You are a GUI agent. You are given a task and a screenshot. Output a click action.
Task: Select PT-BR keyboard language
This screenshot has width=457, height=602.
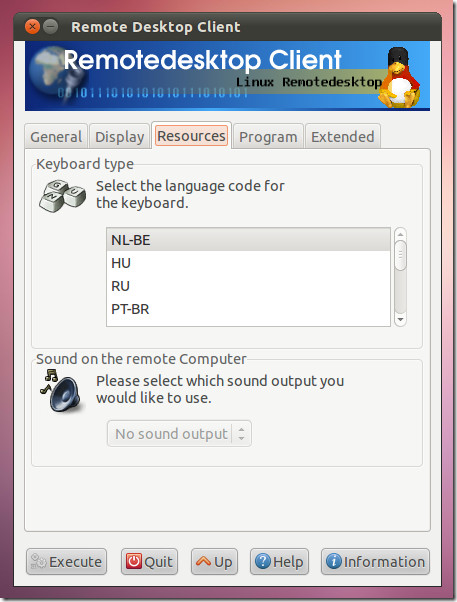point(248,309)
